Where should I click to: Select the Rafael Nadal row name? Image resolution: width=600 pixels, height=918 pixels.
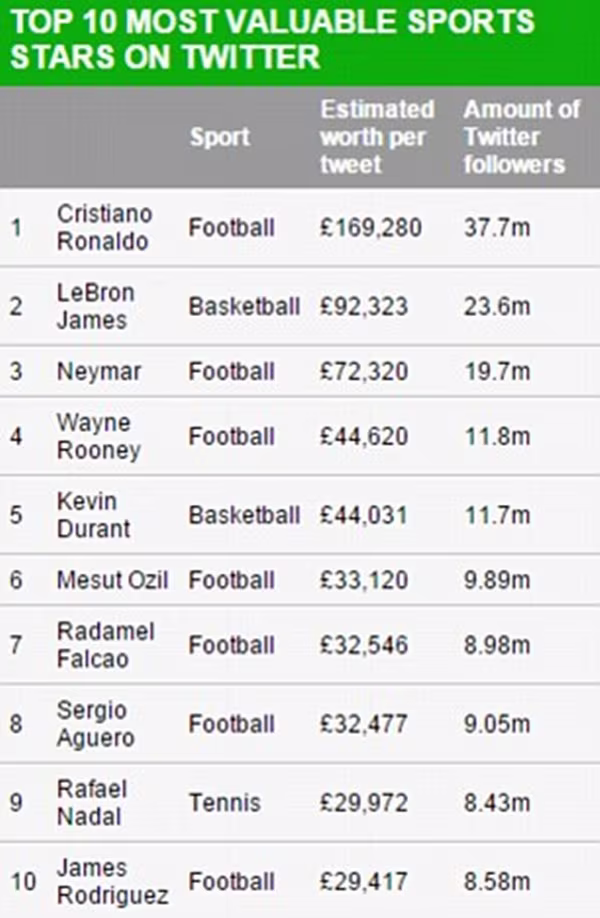tap(91, 803)
